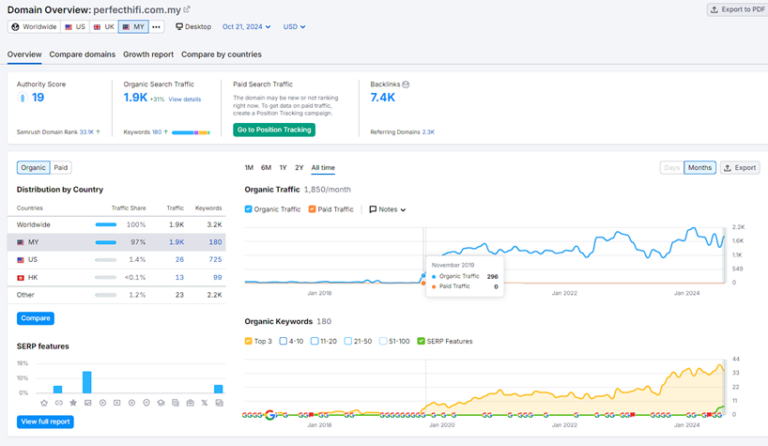The height and width of the screenshot is (446, 768).
Task: Click the crown Featured snippet SERP icon
Action: 44,403
